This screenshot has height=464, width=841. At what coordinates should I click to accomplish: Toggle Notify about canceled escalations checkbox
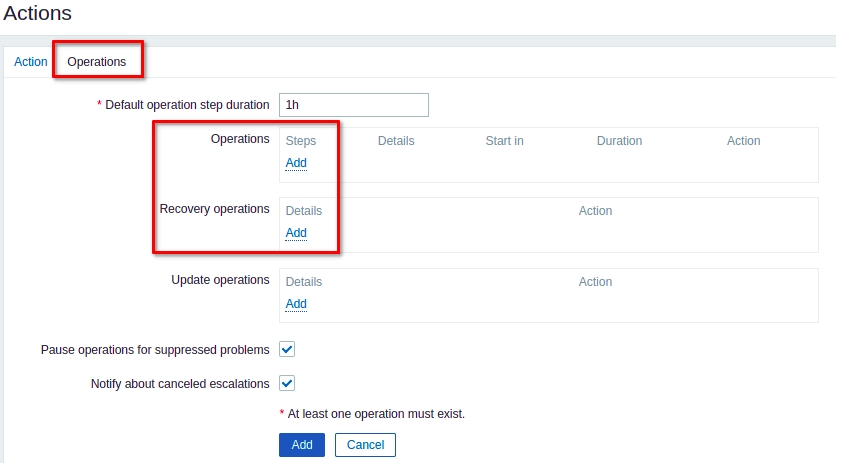(287, 383)
